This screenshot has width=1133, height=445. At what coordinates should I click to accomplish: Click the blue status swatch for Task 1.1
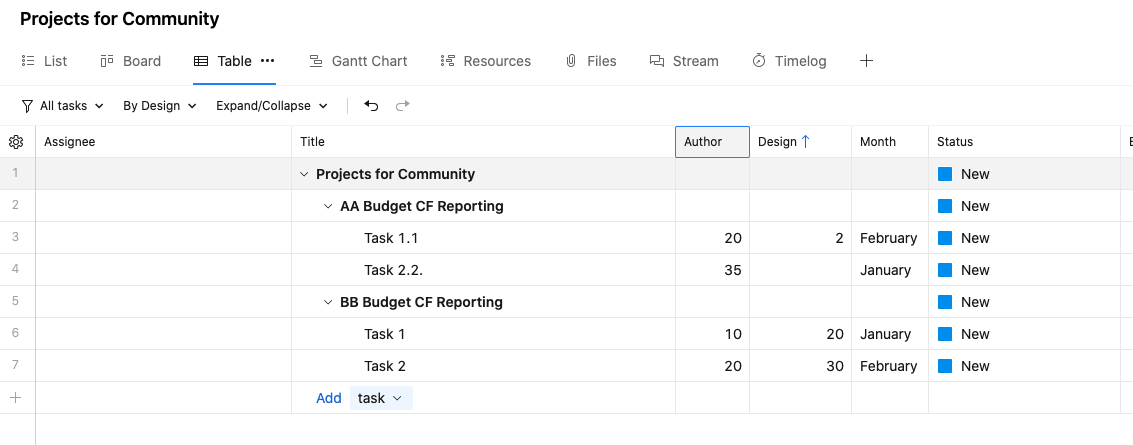pos(945,238)
